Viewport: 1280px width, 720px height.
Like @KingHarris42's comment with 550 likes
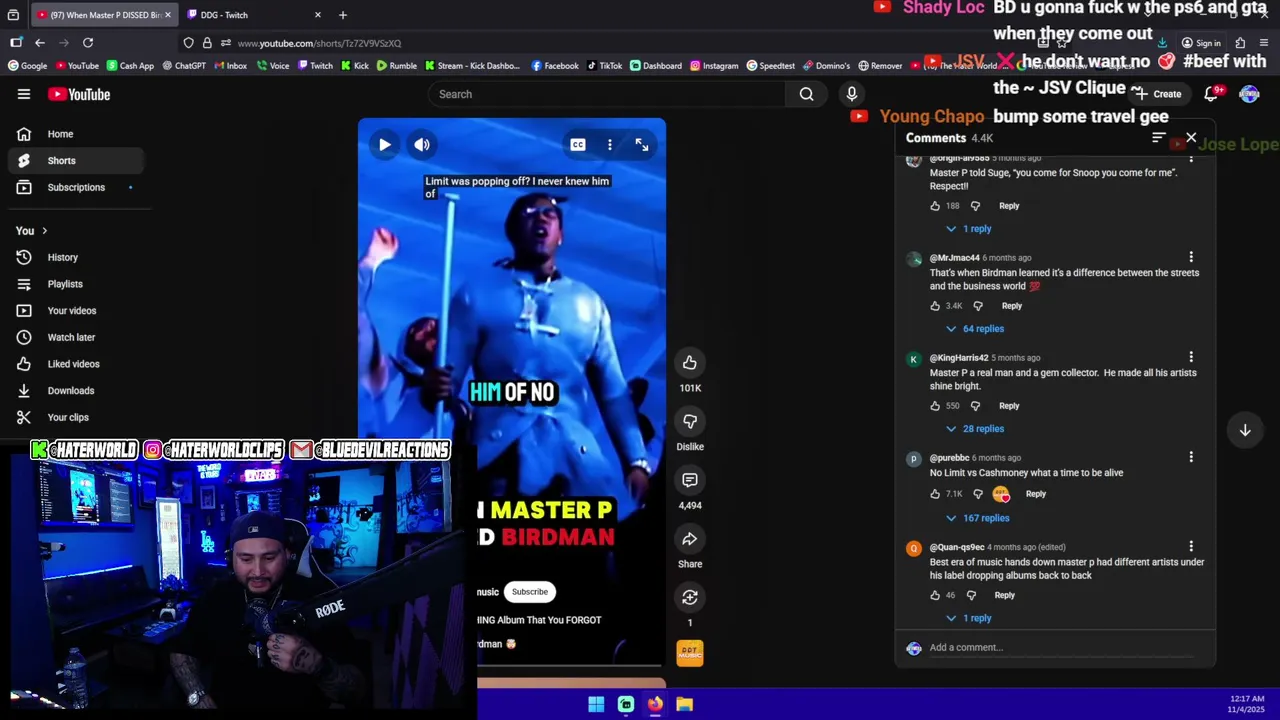tap(935, 406)
